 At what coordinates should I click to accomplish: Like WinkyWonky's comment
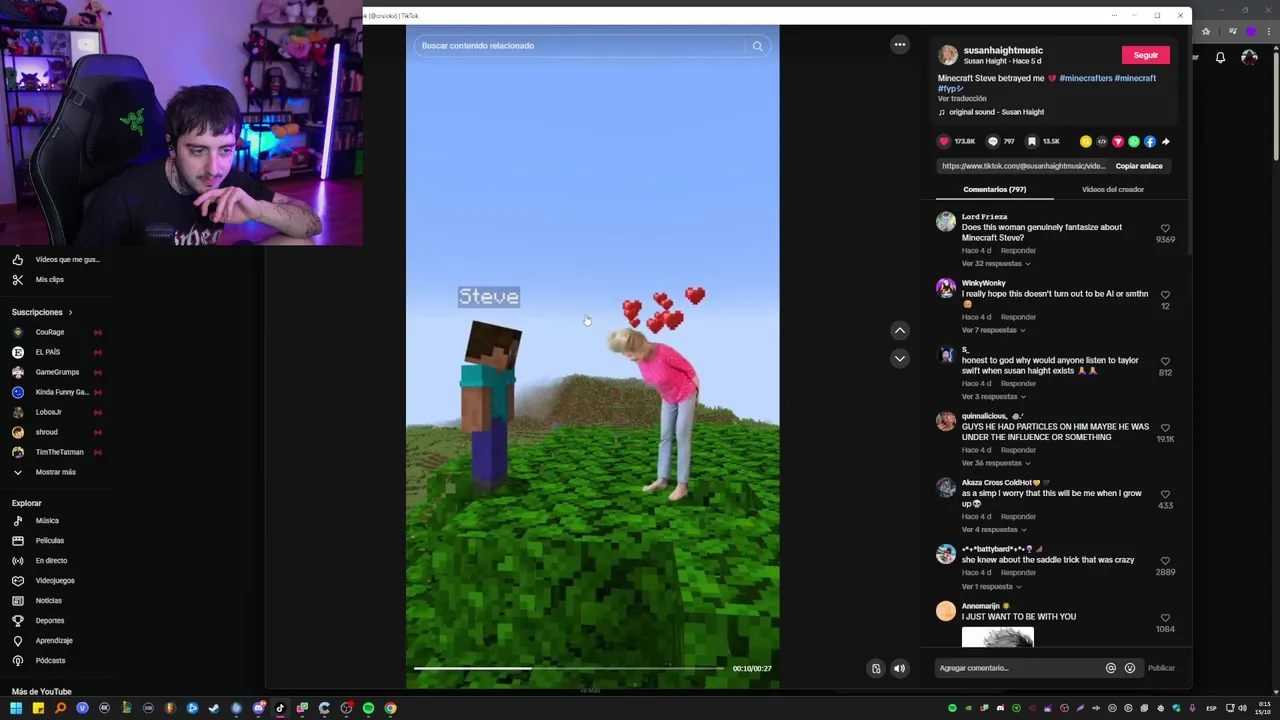pyautogui.click(x=1165, y=295)
